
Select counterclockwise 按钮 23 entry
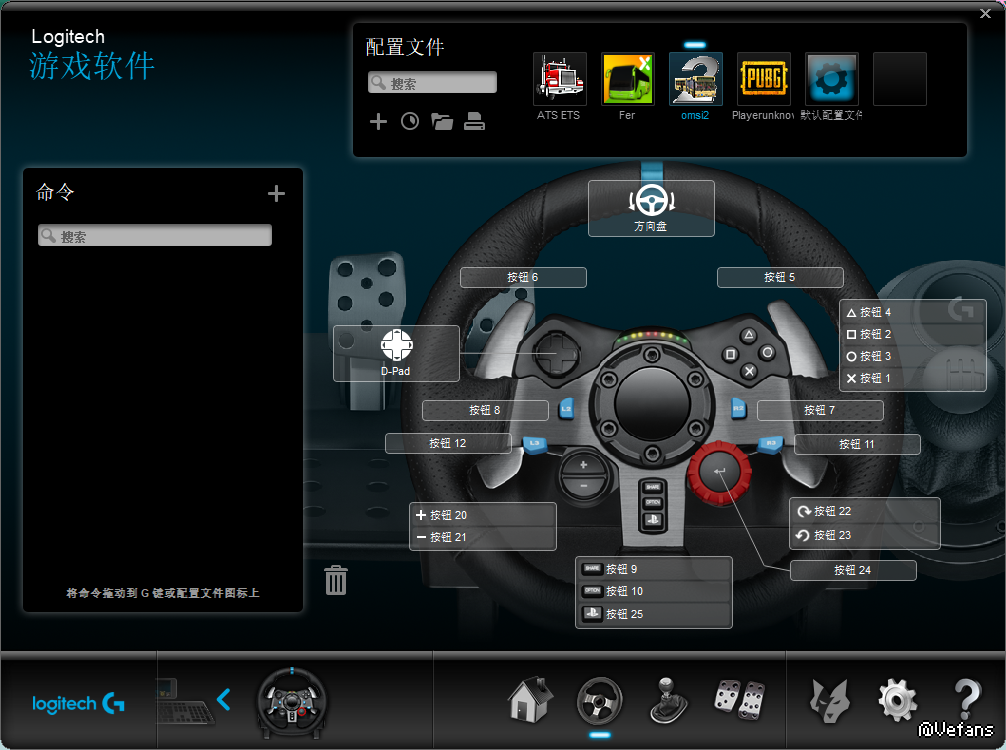[x=864, y=535]
